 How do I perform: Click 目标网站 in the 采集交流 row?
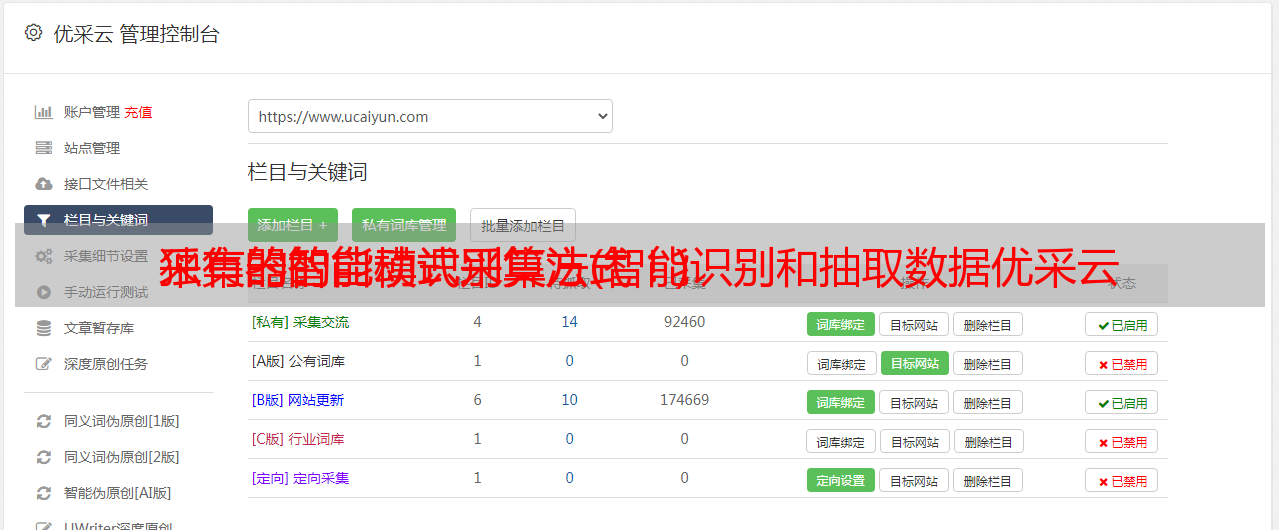coord(914,324)
